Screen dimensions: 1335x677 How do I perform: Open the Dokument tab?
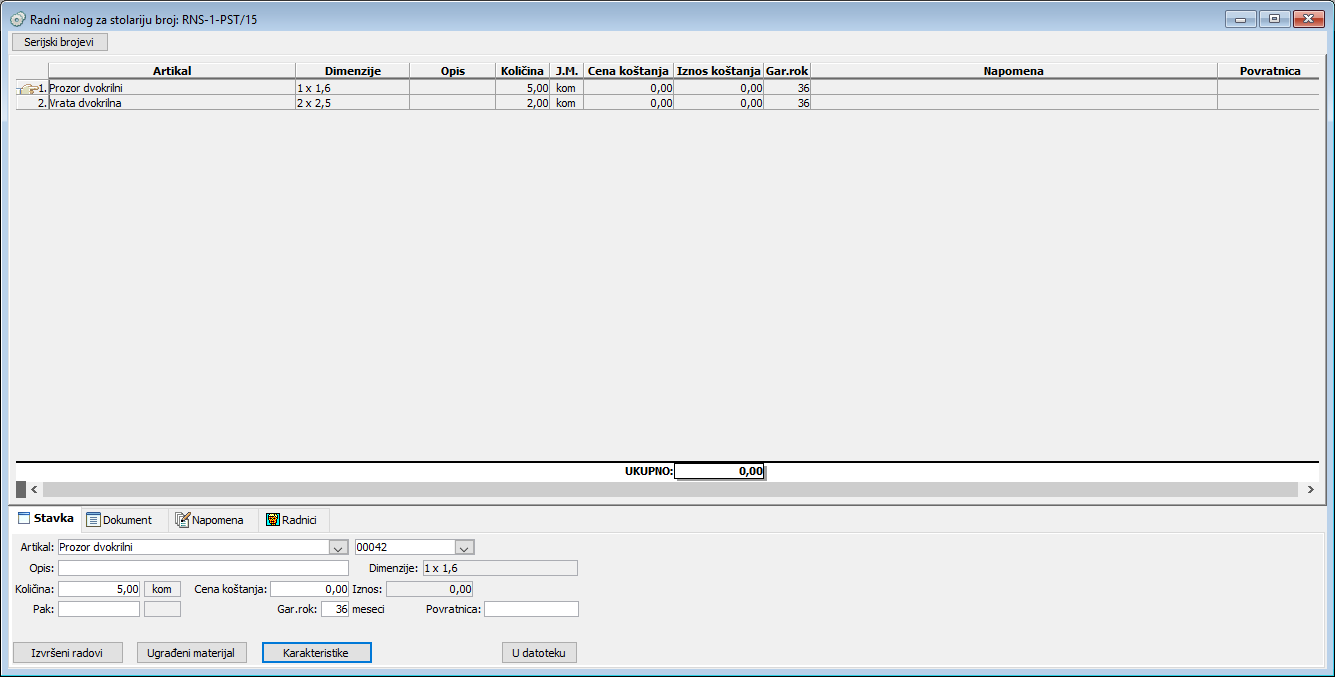click(x=119, y=520)
